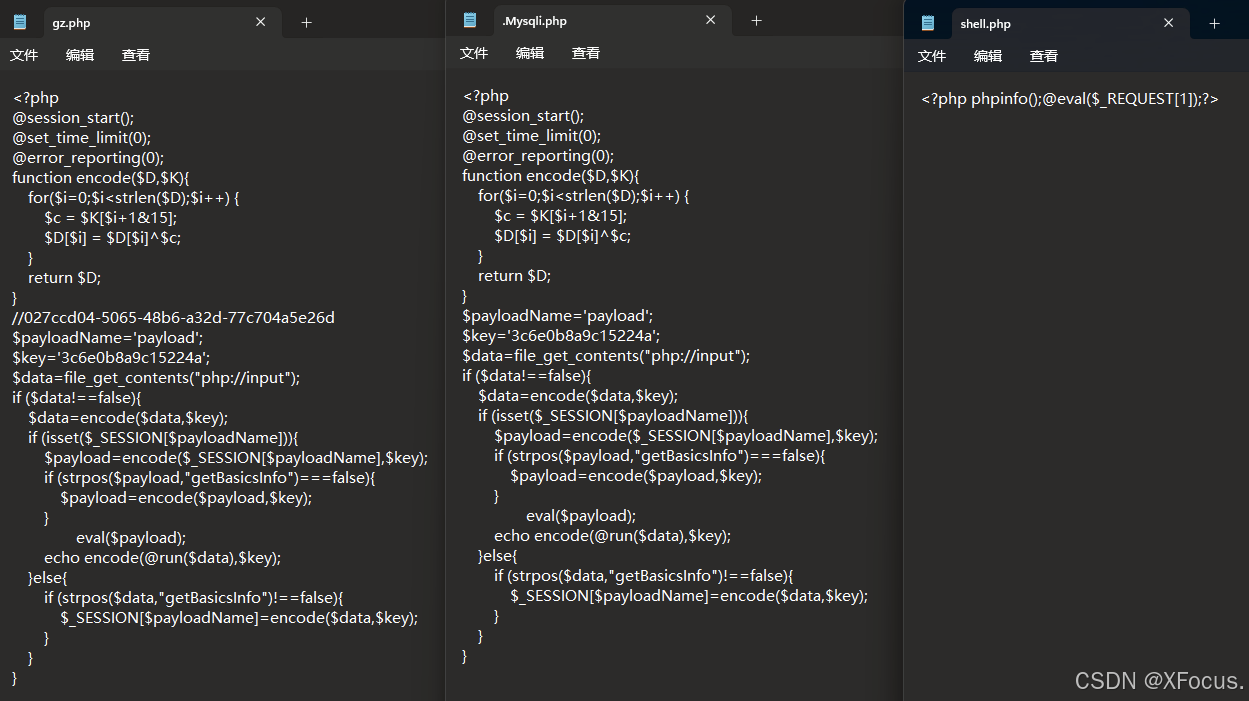Image resolution: width=1249 pixels, height=701 pixels.
Task: Click file_get_contents line in .Mysqli.php
Action: pos(606,356)
